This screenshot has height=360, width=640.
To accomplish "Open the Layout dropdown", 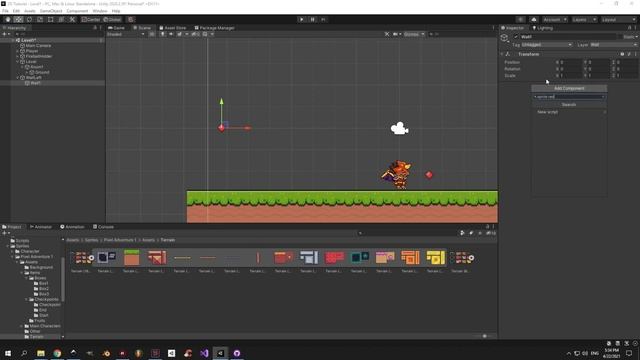I will coord(618,20).
